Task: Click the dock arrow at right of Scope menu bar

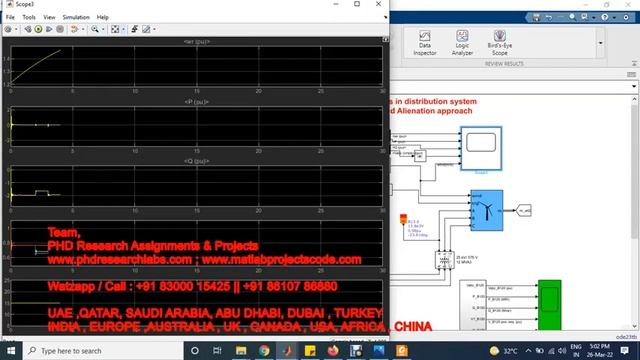Action: click(385, 18)
